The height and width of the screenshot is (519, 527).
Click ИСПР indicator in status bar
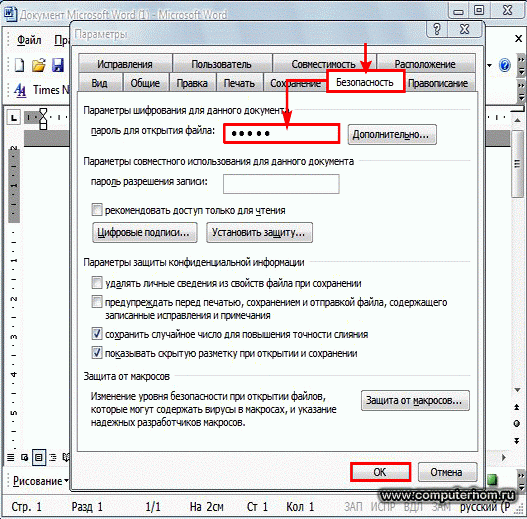(x=383, y=507)
